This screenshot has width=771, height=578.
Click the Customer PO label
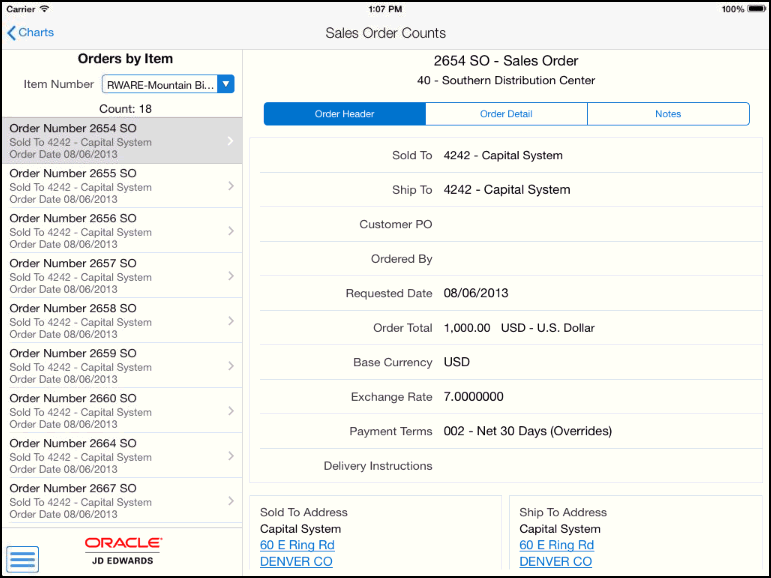[396, 224]
